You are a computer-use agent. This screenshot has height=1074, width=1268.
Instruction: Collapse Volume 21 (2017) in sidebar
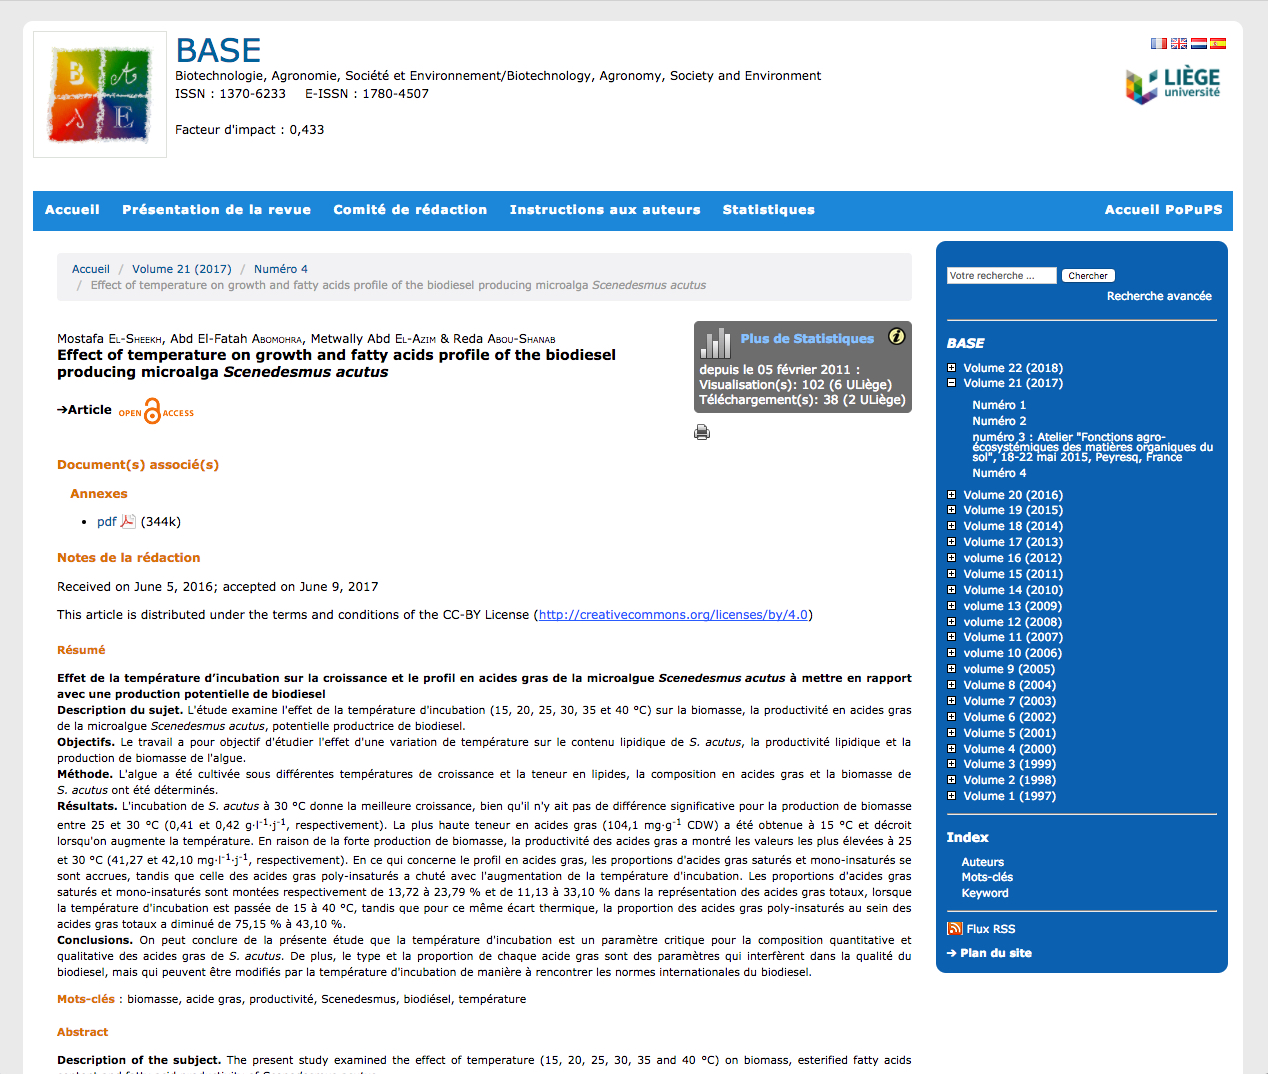pyautogui.click(x=952, y=383)
